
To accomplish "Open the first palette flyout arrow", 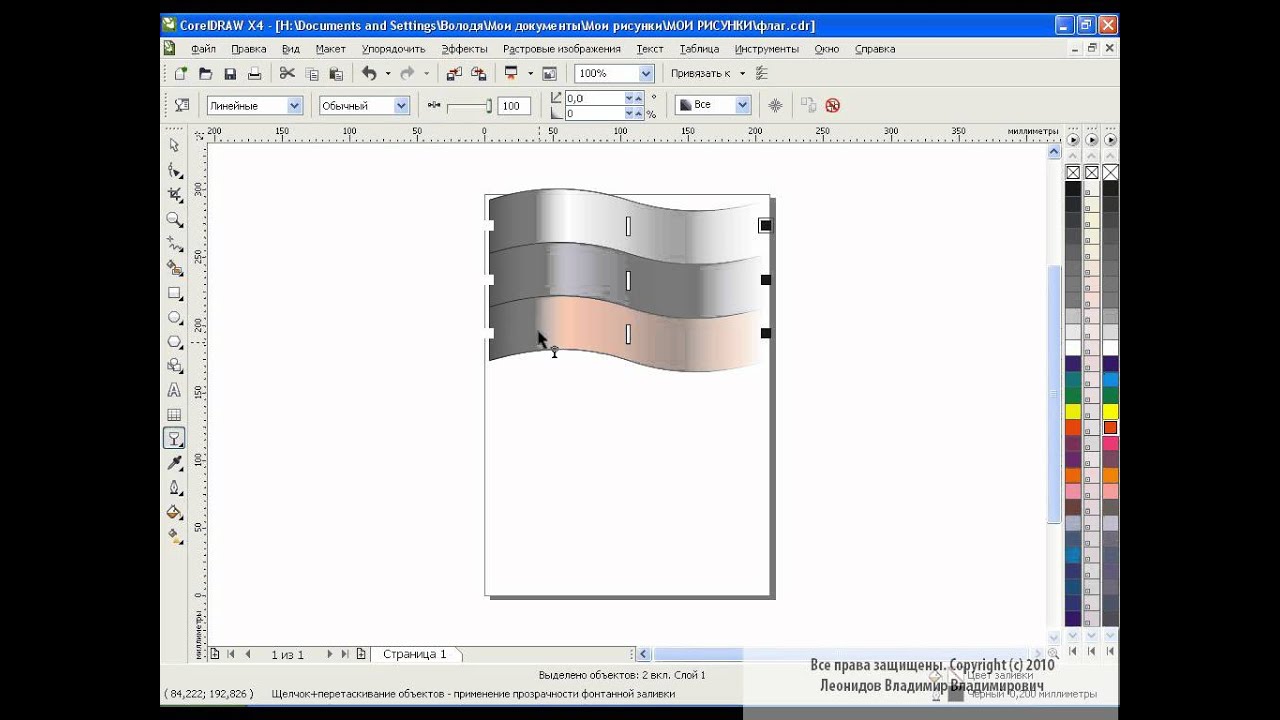I will [x=1073, y=140].
